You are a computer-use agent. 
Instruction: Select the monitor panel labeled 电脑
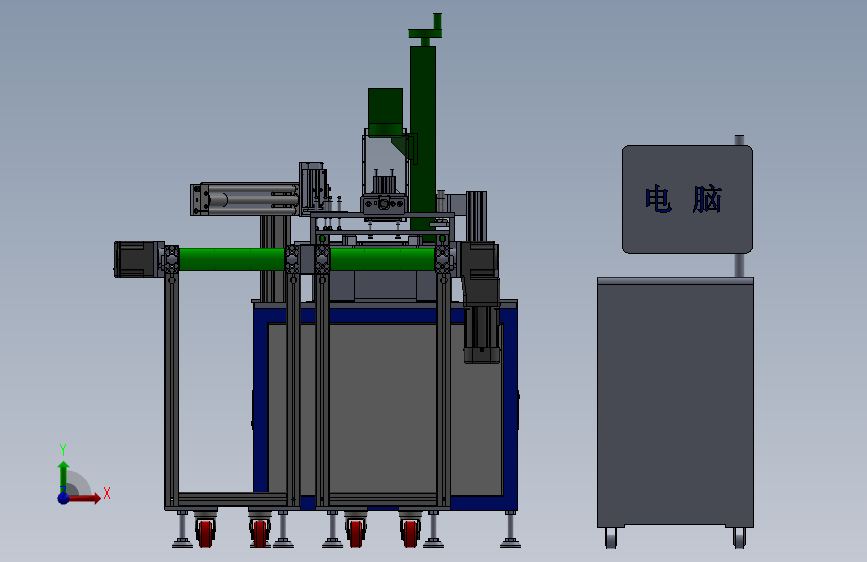point(687,199)
